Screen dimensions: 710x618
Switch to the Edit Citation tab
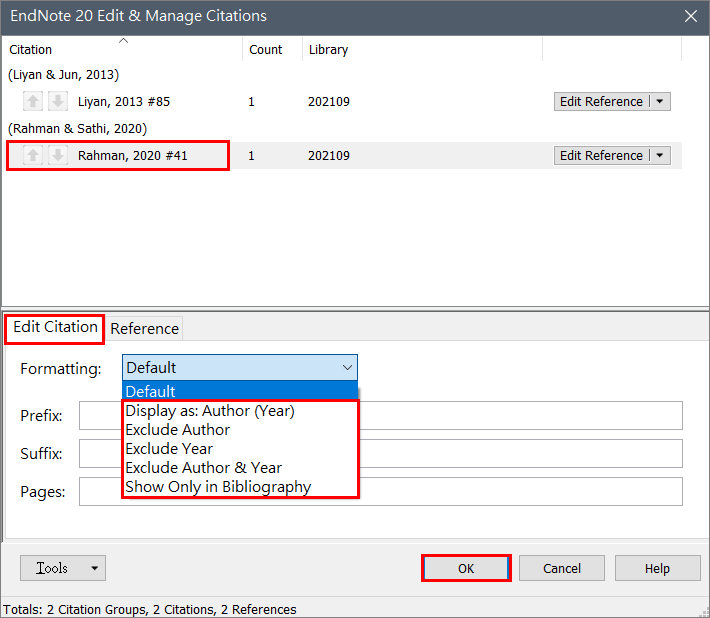click(x=55, y=327)
